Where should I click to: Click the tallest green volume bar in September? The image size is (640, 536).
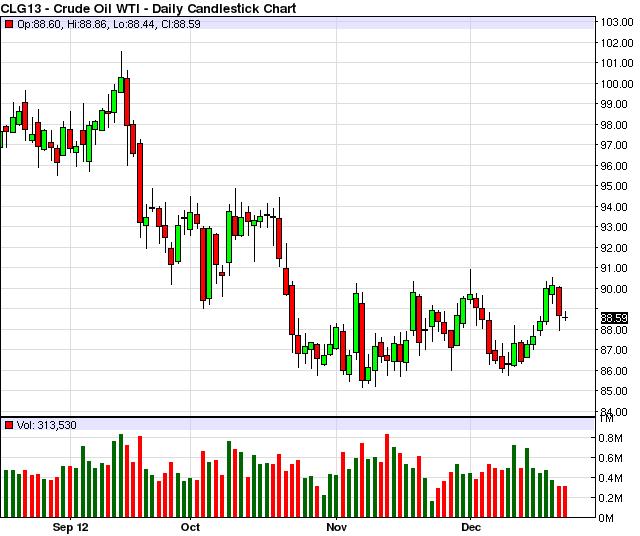pos(121,476)
